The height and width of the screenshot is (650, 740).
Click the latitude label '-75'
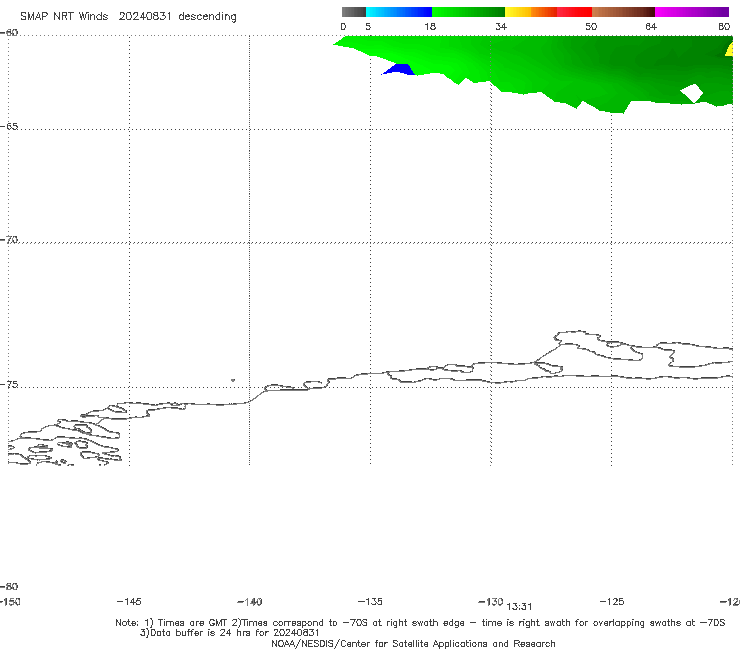(x=9, y=385)
